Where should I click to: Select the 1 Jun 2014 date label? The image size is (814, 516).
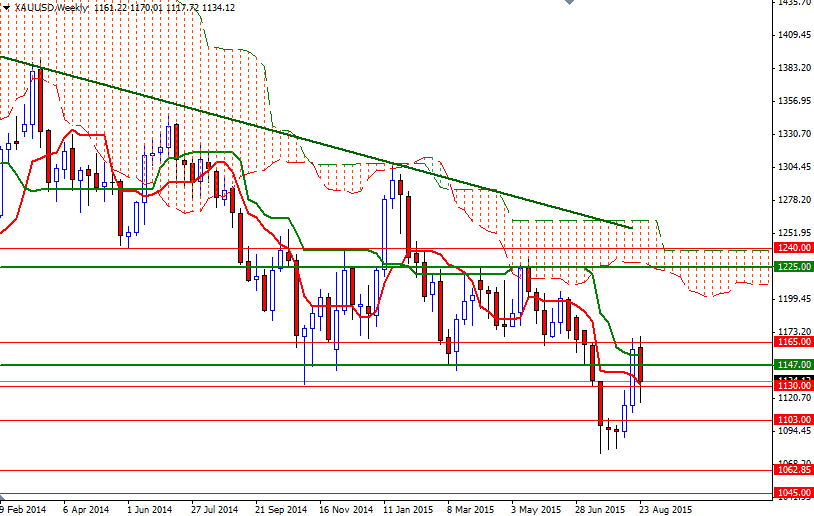tap(150, 509)
